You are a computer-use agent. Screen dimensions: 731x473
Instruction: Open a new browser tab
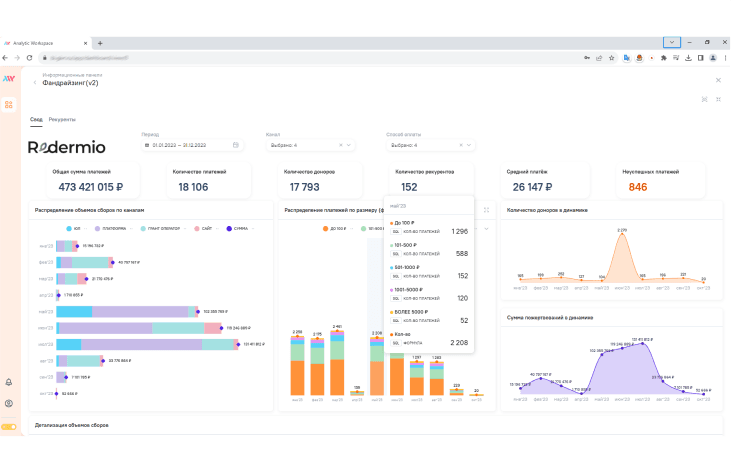click(x=100, y=43)
